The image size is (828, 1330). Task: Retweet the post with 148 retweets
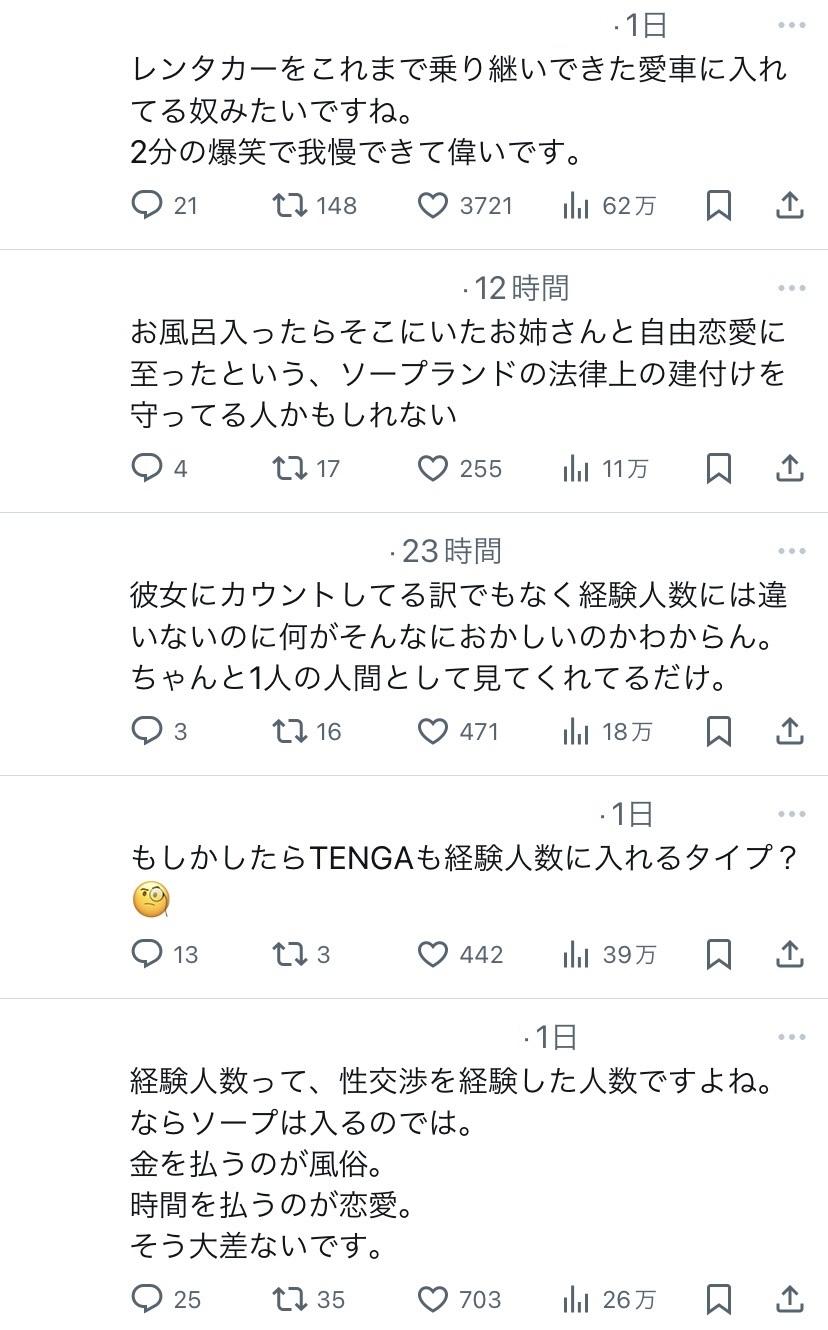[291, 206]
